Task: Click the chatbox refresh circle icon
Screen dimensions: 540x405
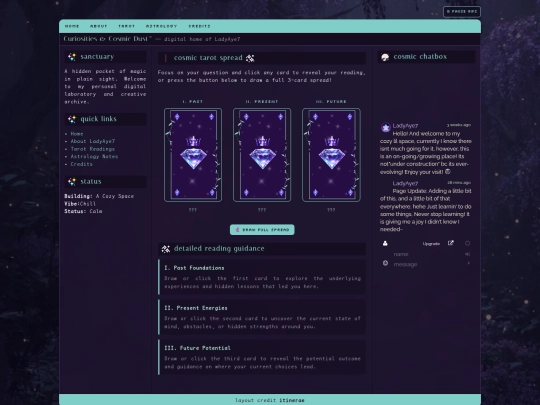Action: (x=467, y=243)
